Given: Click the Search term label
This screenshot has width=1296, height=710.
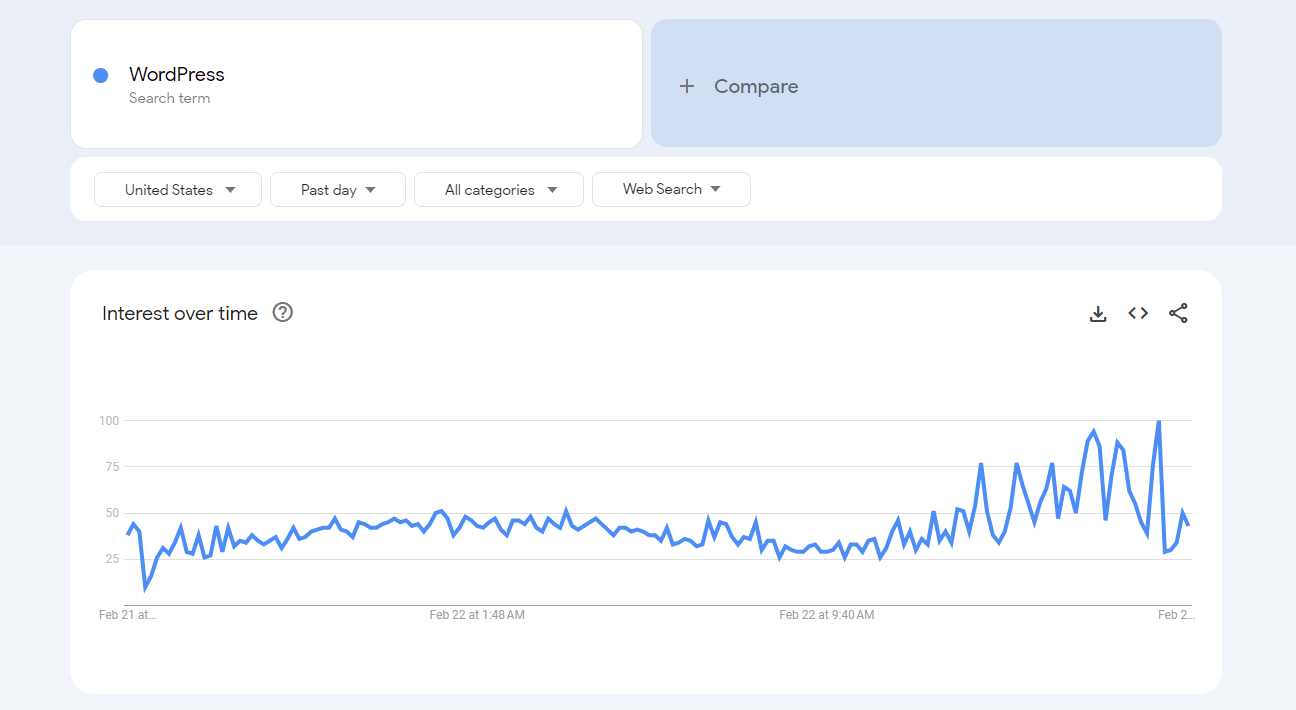Looking at the screenshot, I should tap(169, 98).
